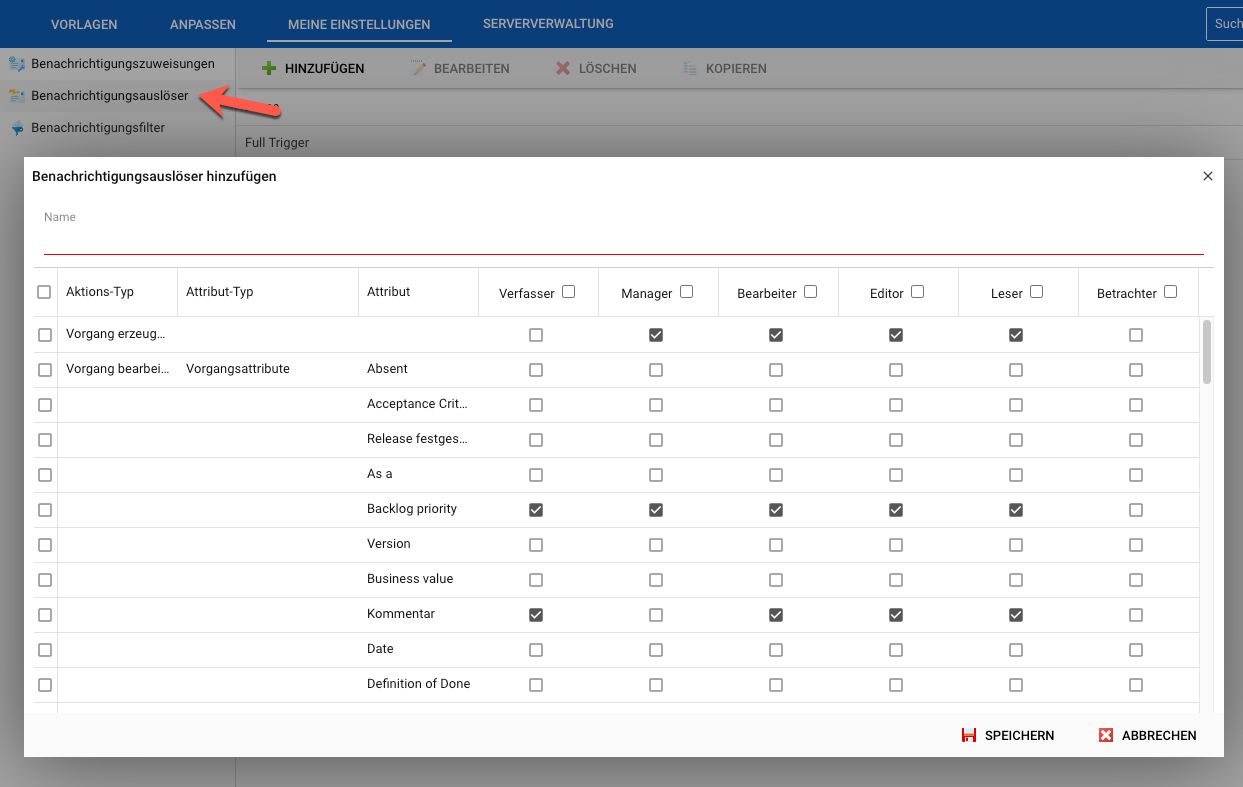The width and height of the screenshot is (1243, 787).
Task: Uncheck Manager for Vorgang erzeugt row
Action: point(656,335)
